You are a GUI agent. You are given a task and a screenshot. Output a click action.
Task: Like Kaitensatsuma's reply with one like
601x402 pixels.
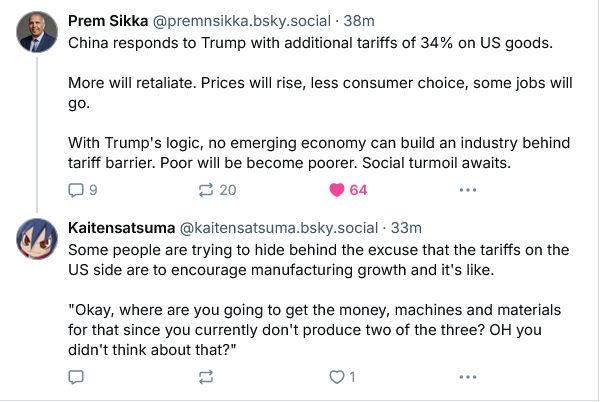pos(337,377)
